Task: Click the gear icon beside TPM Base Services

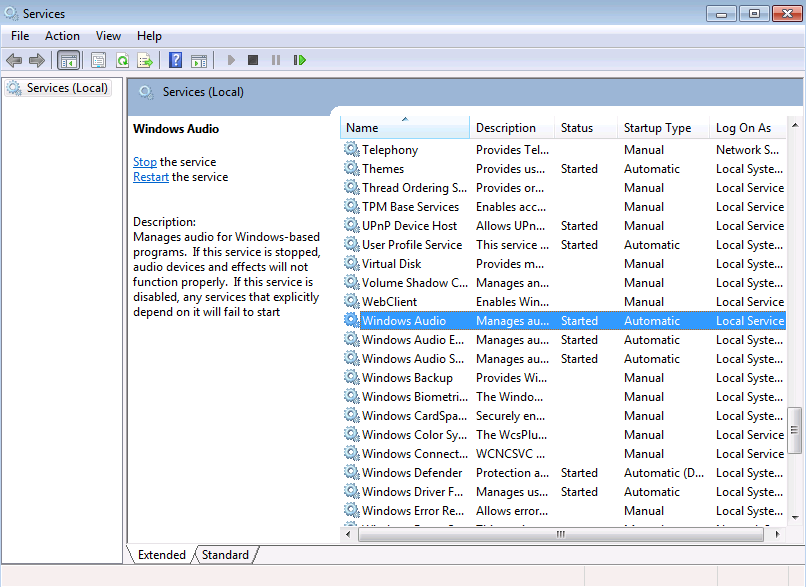Action: 352,207
